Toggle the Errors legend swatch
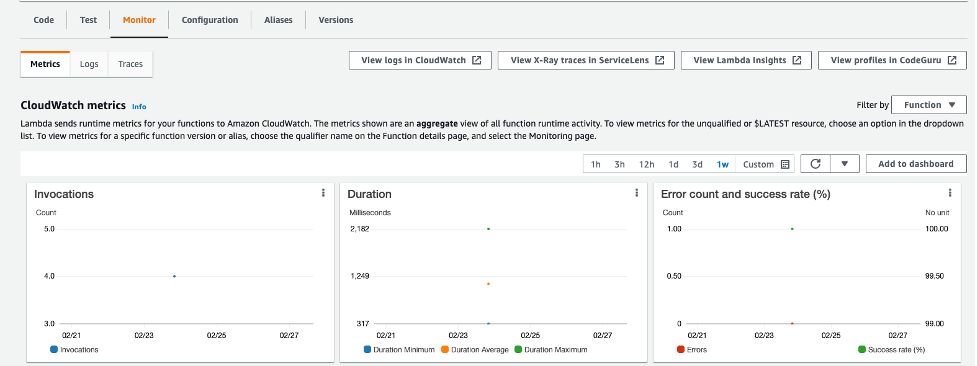977x366 pixels. click(x=680, y=350)
